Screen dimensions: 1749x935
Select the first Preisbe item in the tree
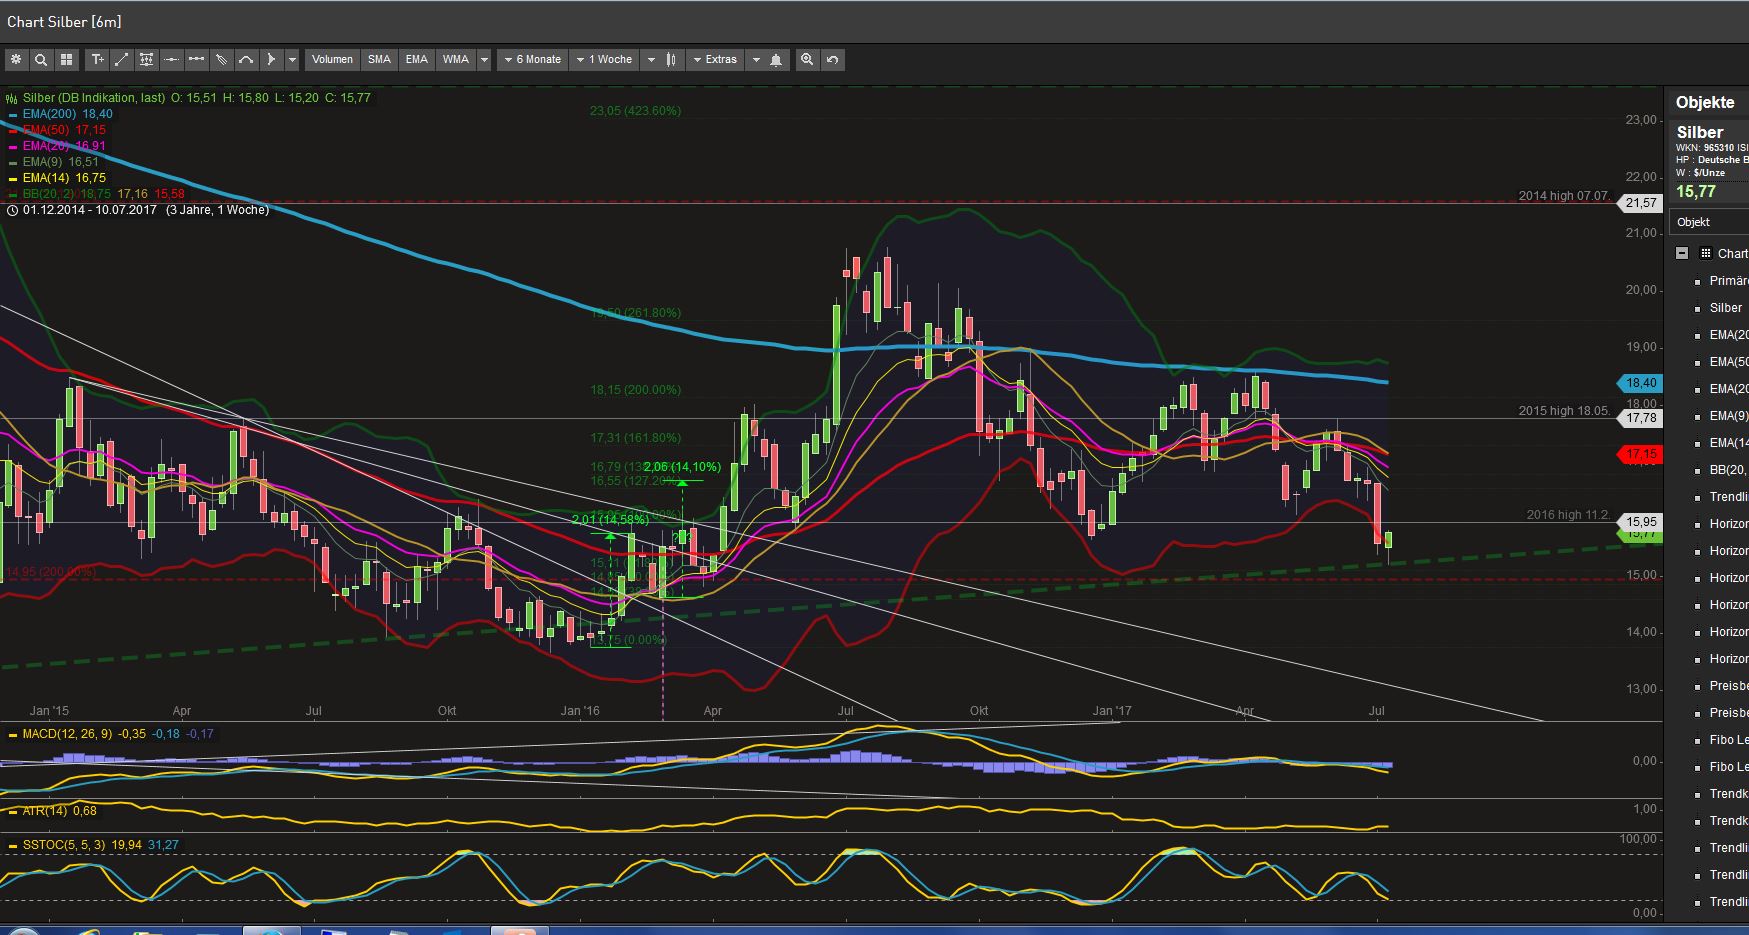pos(1729,686)
